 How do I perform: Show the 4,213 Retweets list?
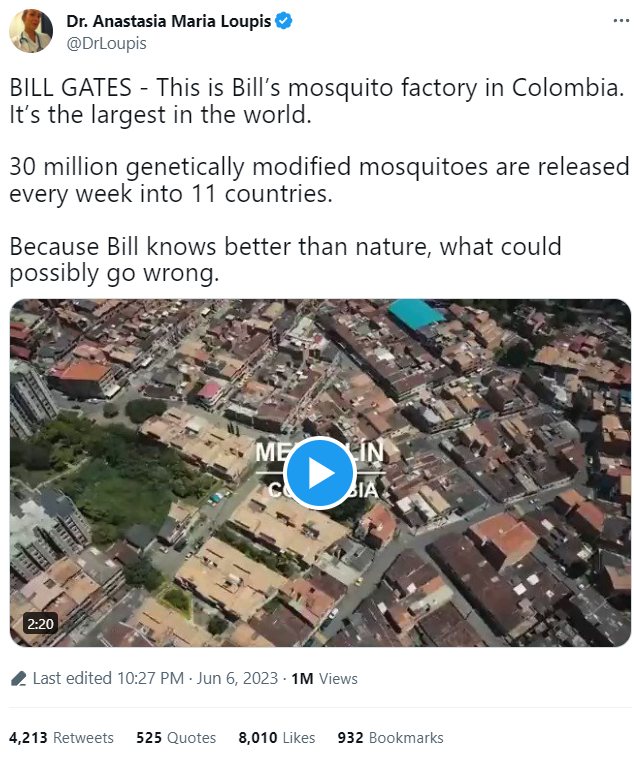click(61, 738)
